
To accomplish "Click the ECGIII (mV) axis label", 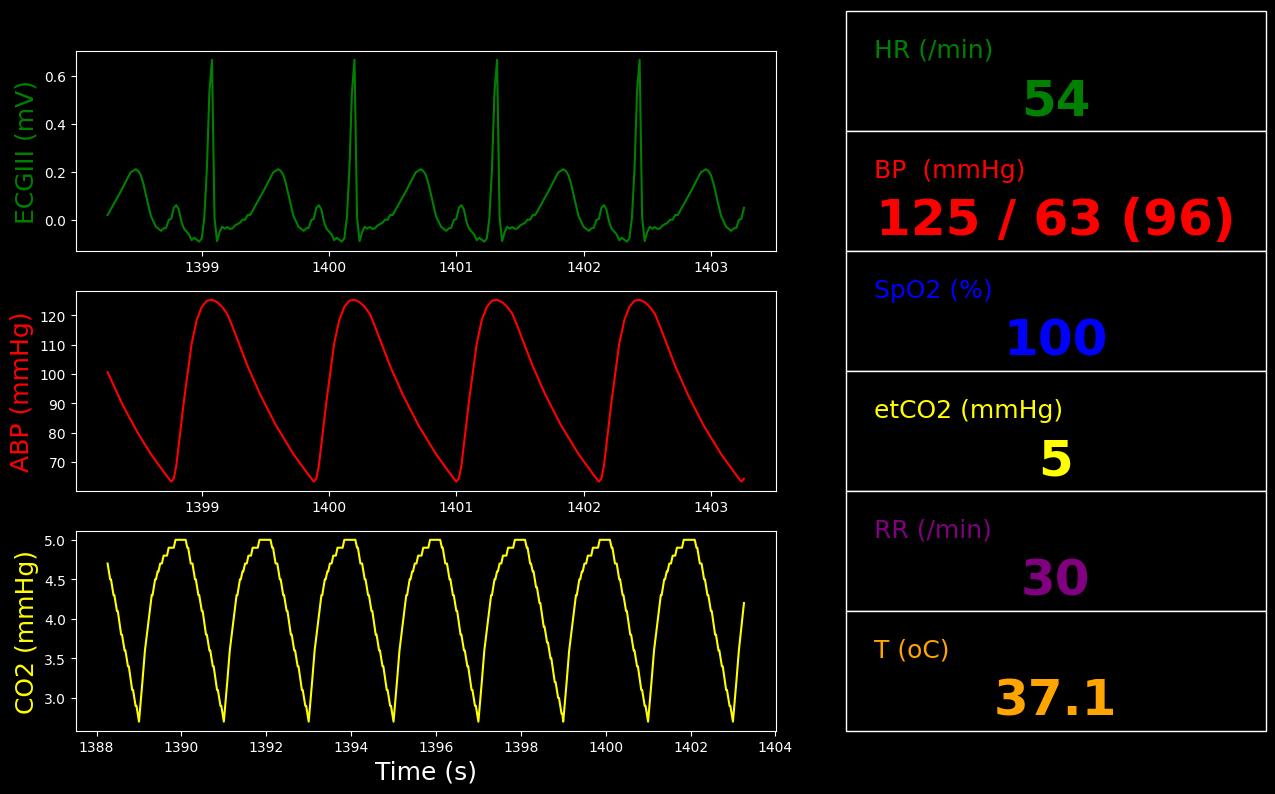I will [x=25, y=152].
